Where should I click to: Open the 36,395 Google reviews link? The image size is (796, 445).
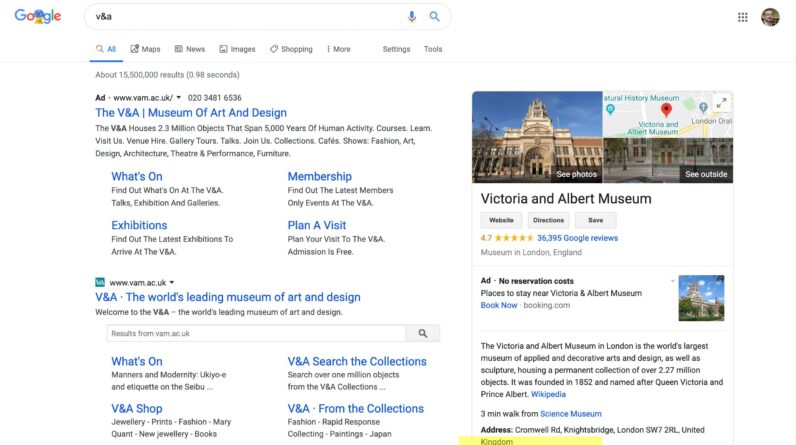[577, 238]
